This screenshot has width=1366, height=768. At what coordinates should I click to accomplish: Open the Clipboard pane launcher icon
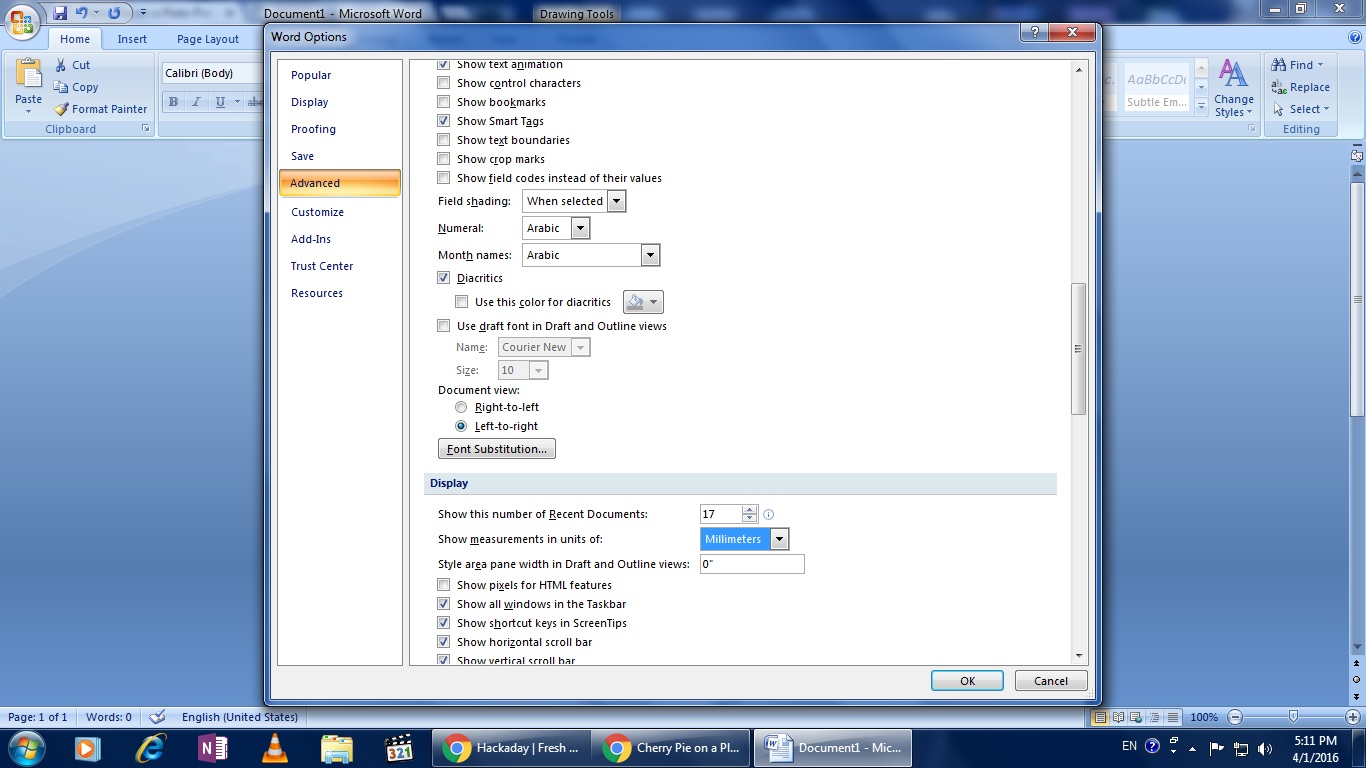[x=145, y=129]
